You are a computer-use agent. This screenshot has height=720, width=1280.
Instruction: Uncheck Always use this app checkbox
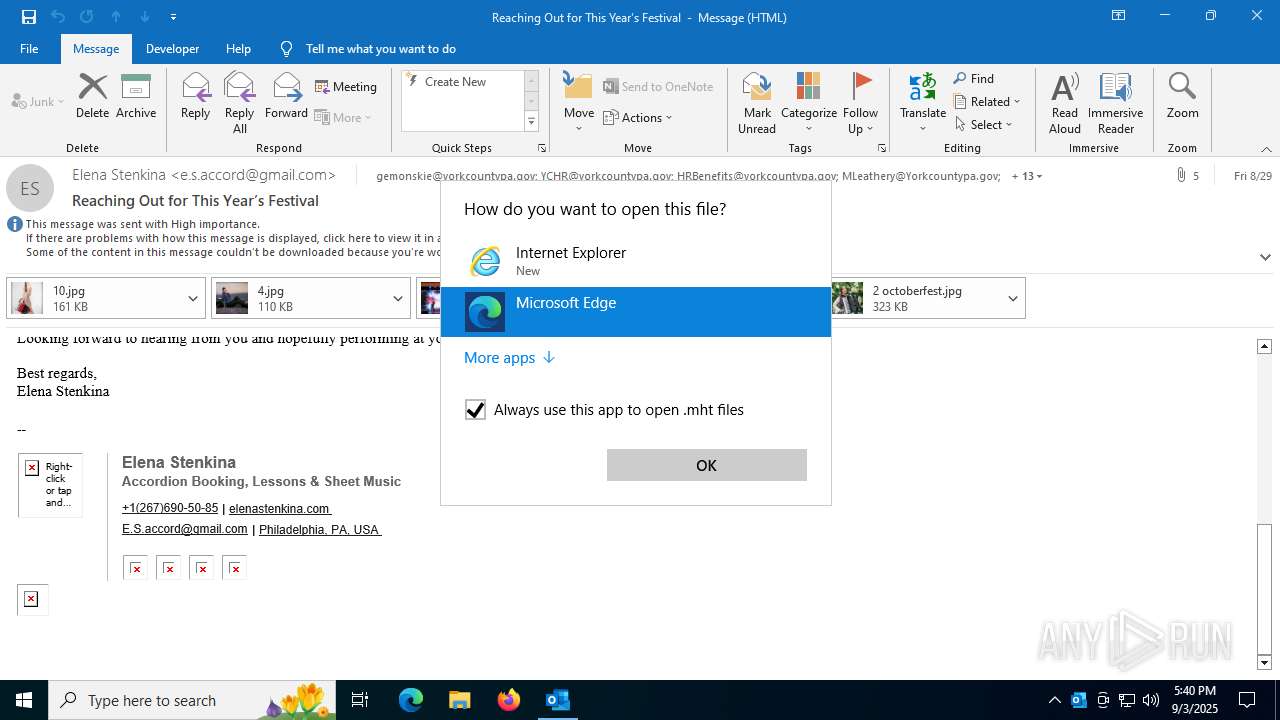tap(475, 410)
